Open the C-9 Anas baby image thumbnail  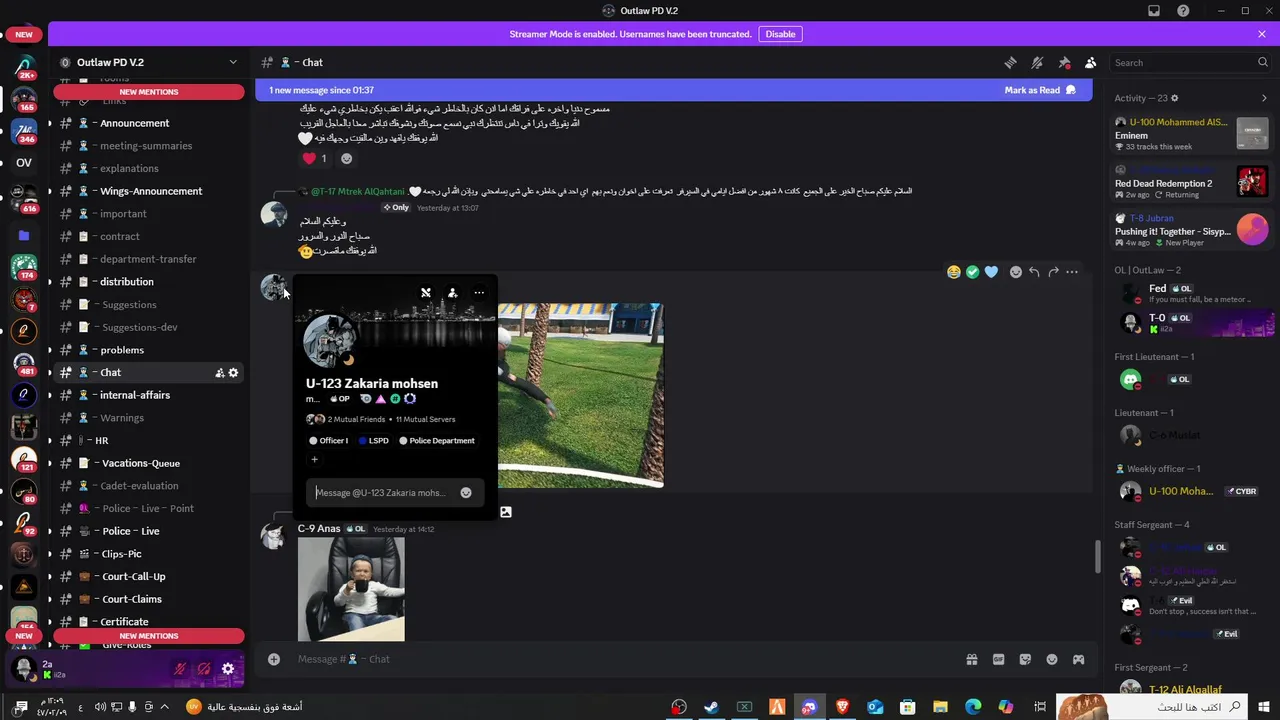351,589
